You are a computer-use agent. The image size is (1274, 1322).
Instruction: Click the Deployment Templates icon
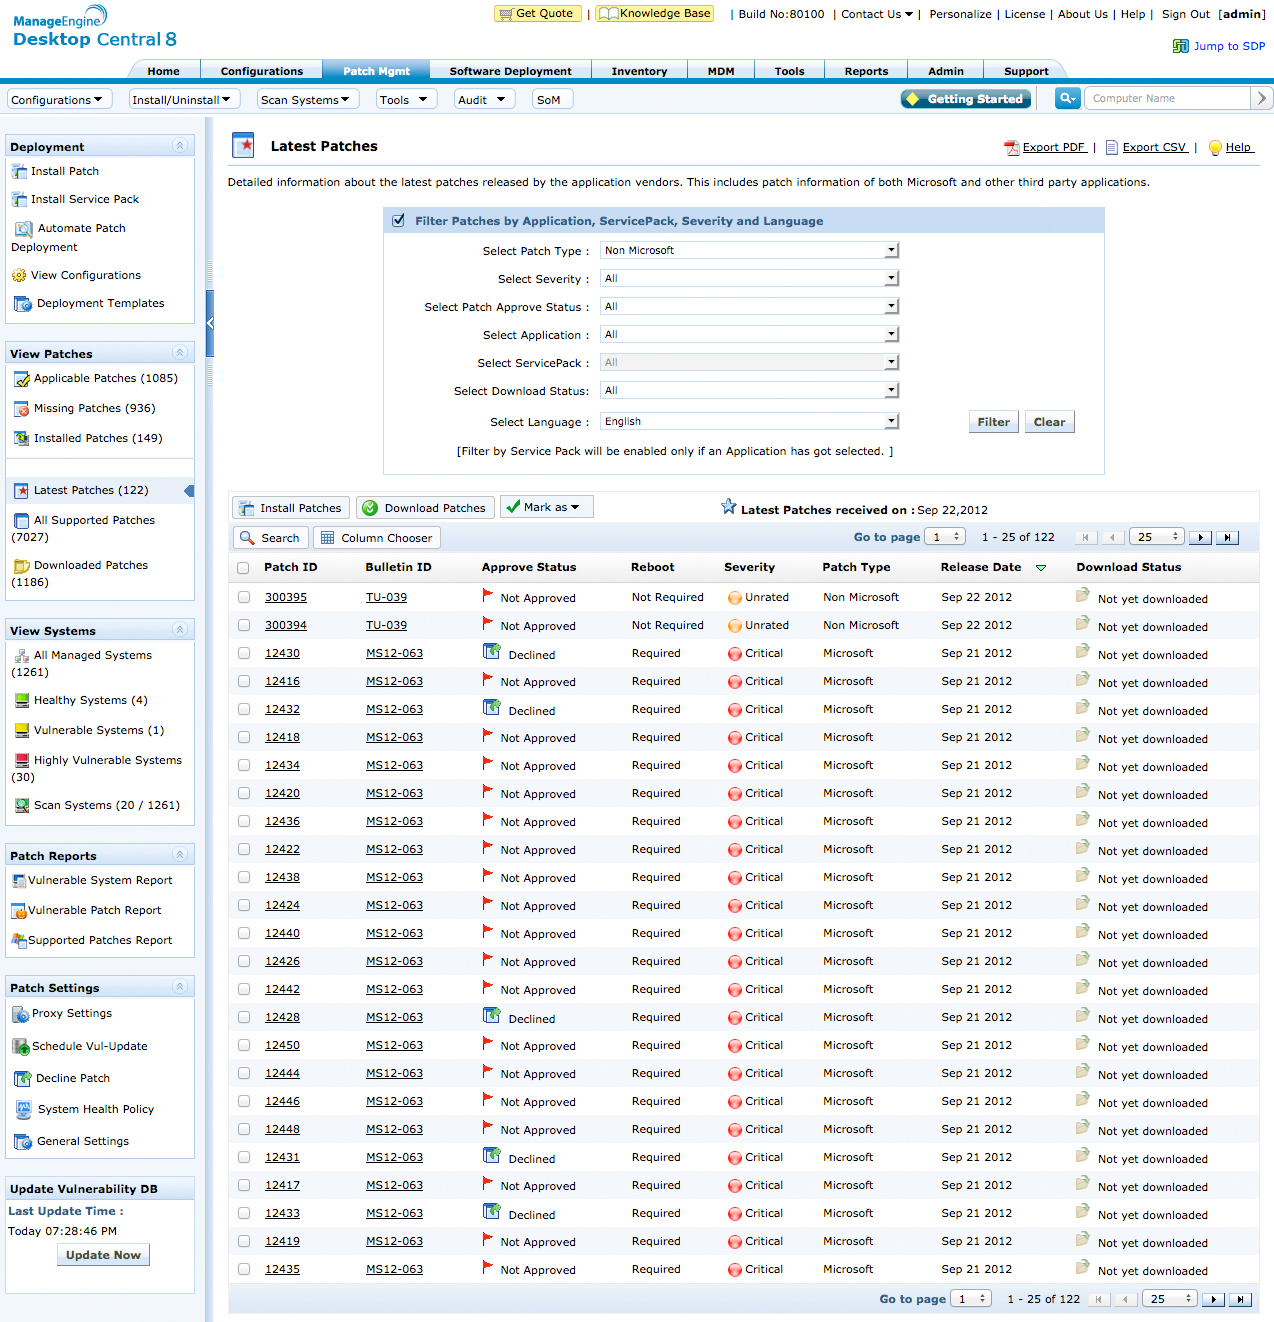pyautogui.click(x=23, y=304)
